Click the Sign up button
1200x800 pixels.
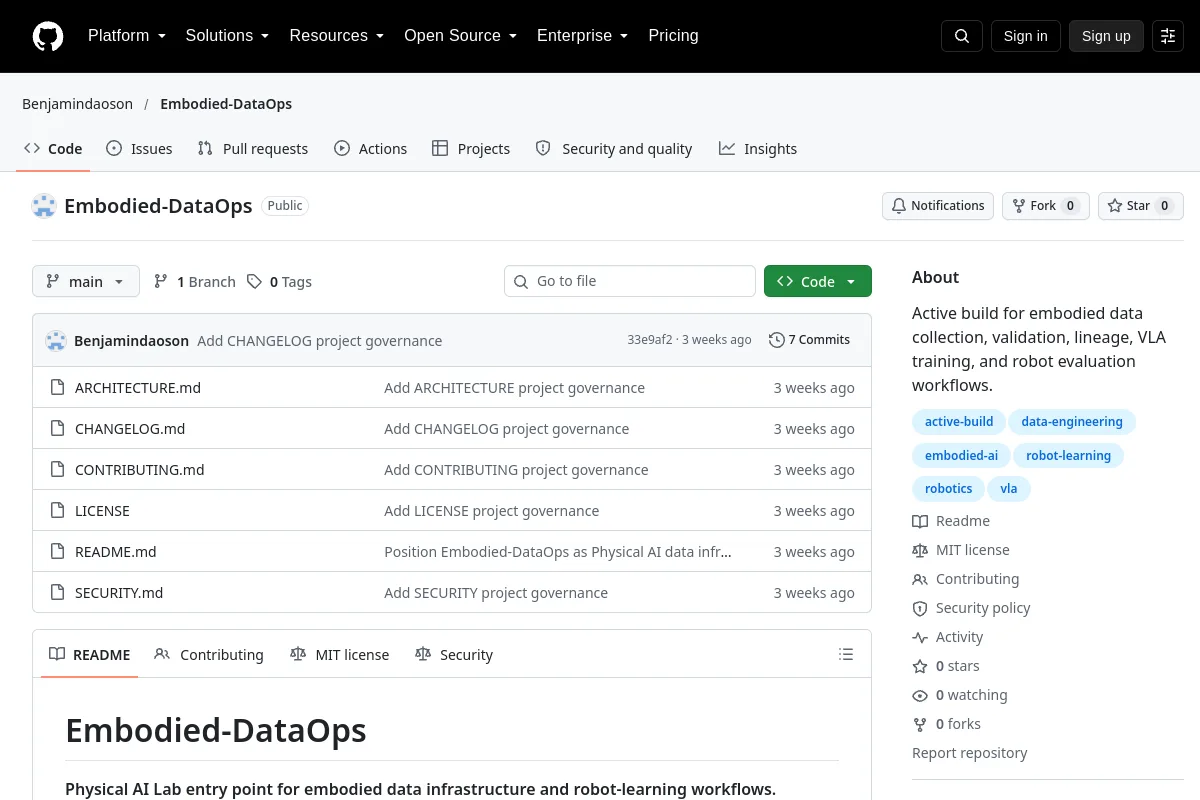[x=1106, y=36]
